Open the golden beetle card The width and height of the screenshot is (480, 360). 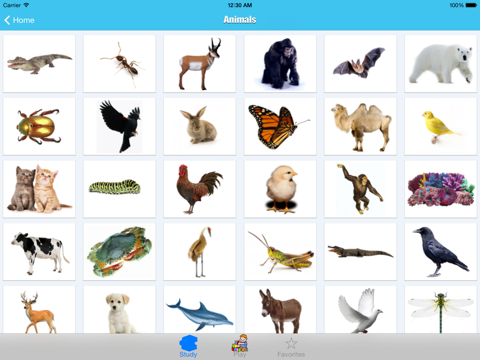[x=39, y=126]
